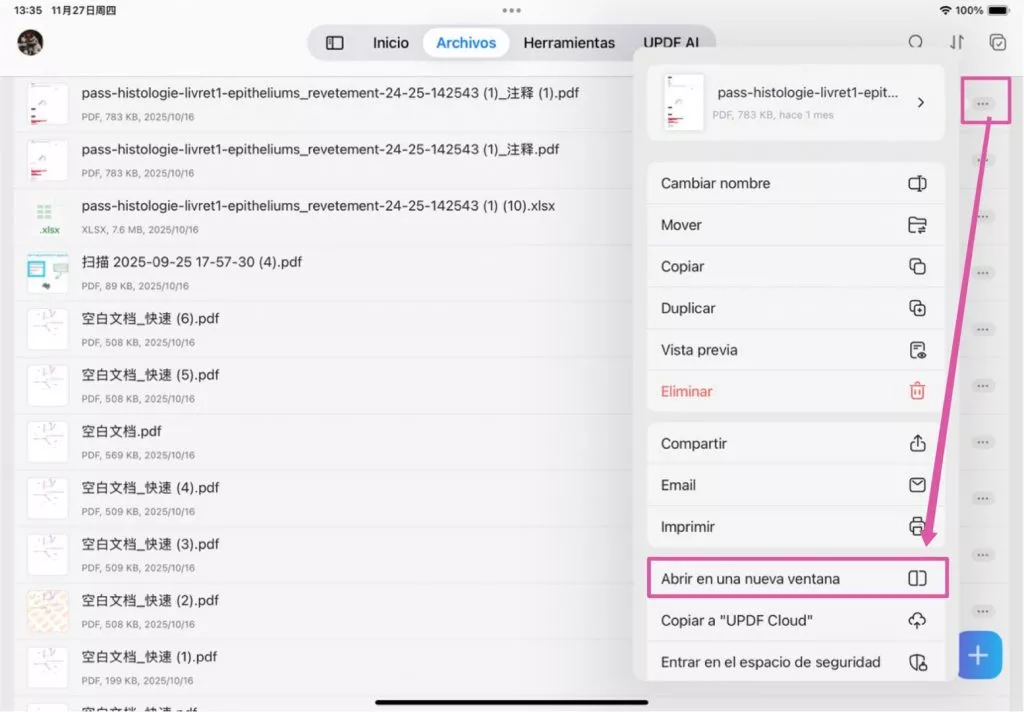Click the 扫描 scan file thumbnail
1024x712 pixels.
(x=48, y=273)
